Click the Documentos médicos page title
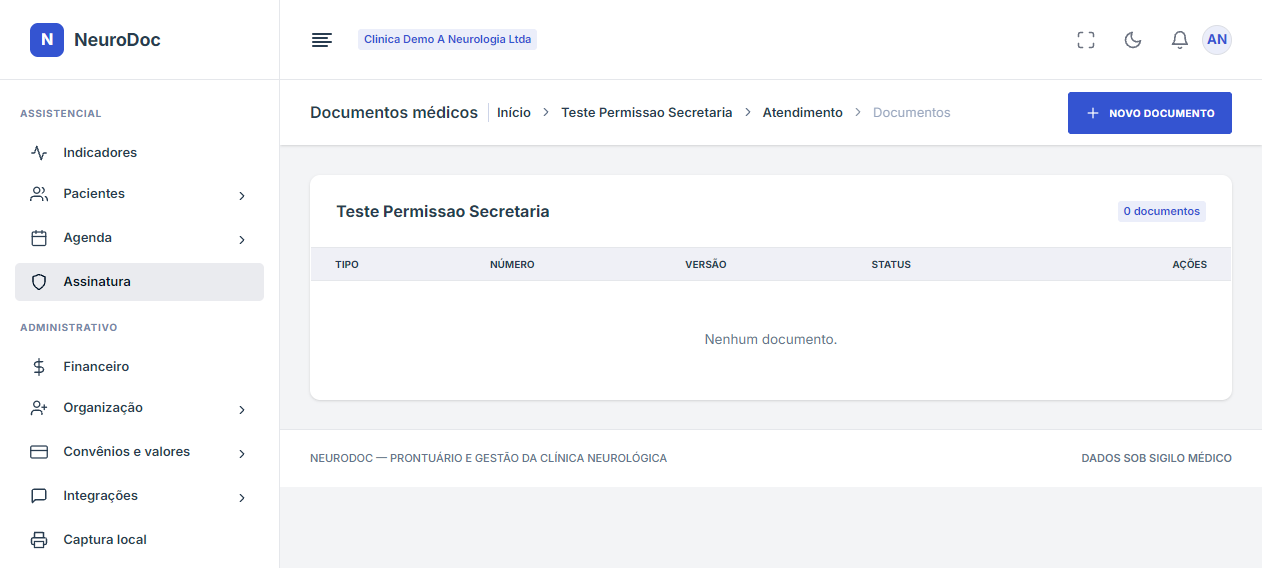The image size is (1262, 568). click(x=394, y=113)
